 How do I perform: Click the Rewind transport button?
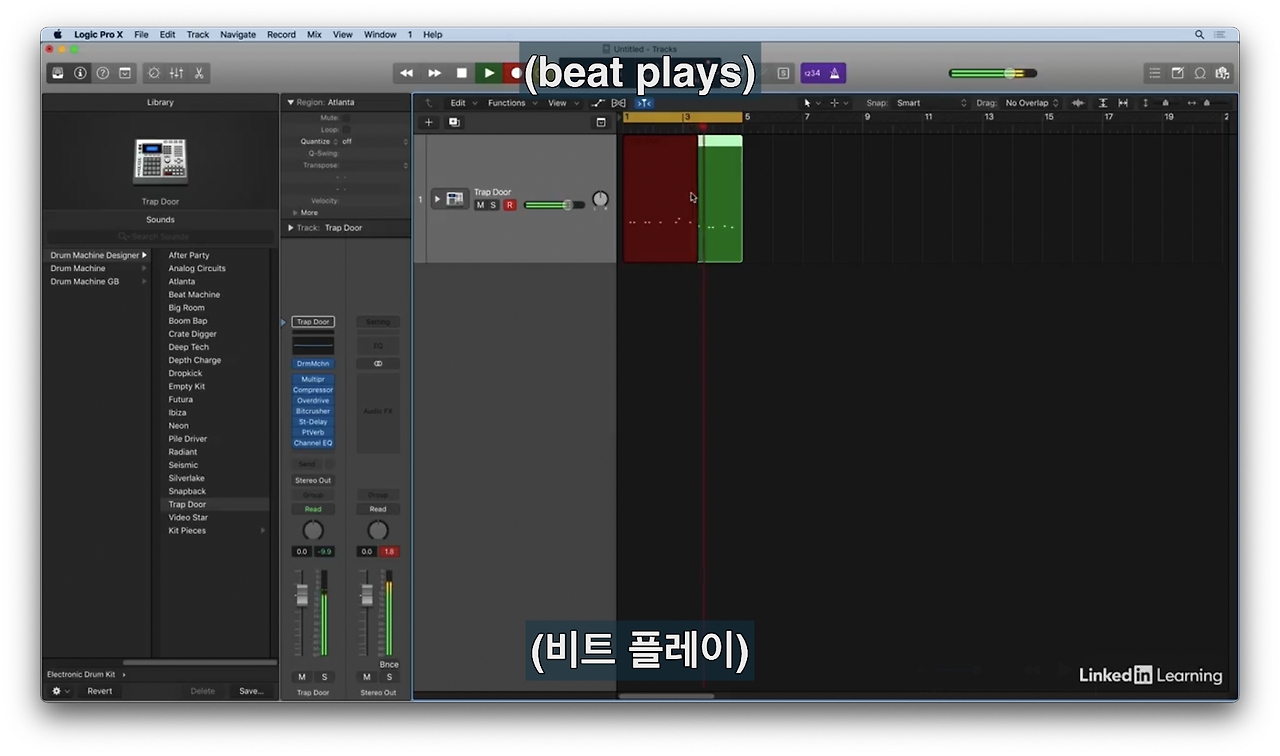click(406, 73)
